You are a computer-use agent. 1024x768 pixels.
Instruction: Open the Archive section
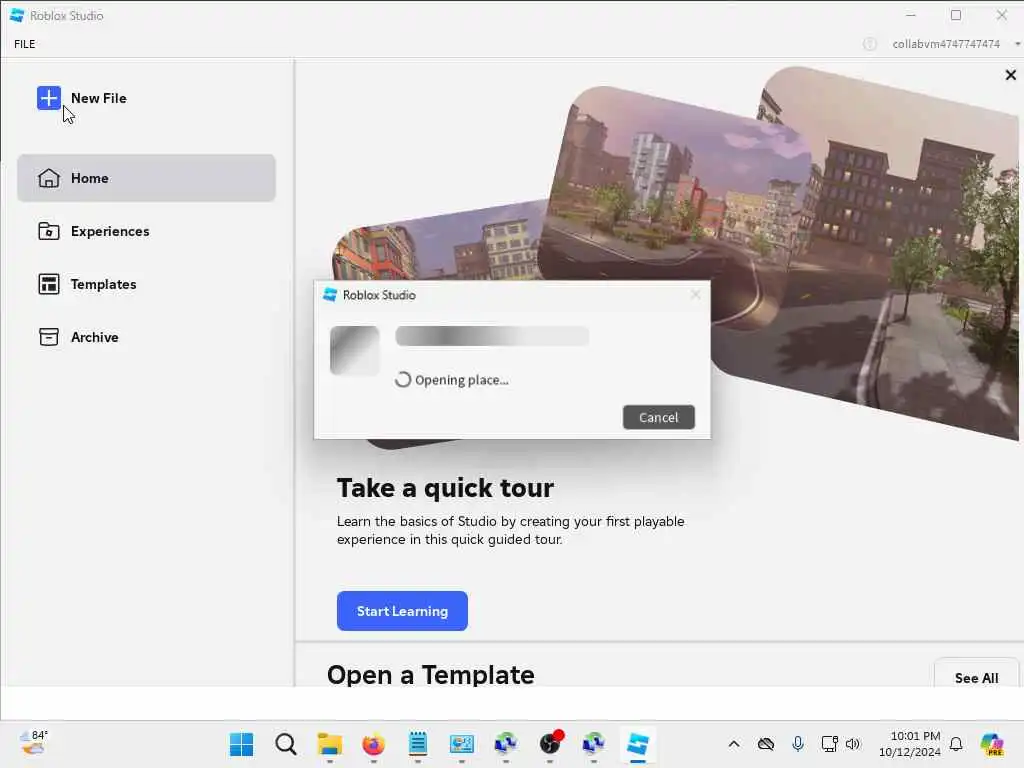pyautogui.click(x=146, y=337)
